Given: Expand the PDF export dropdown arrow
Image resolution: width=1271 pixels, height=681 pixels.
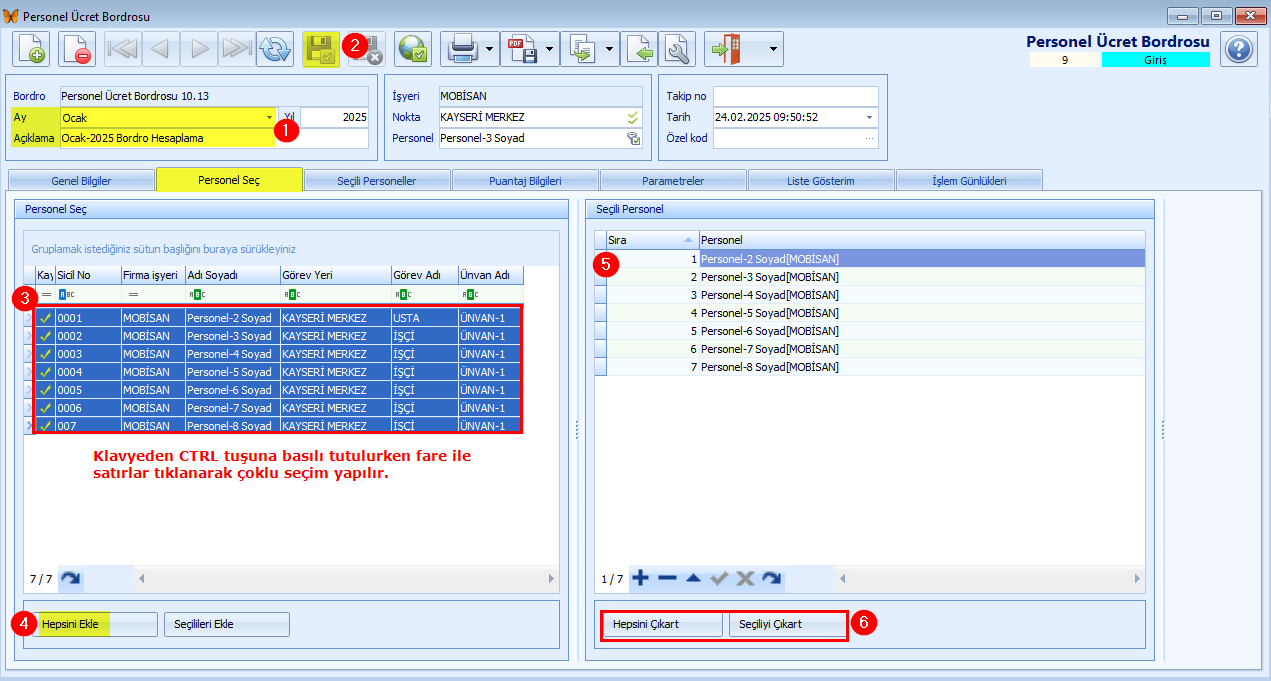Looking at the screenshot, I should (550, 49).
